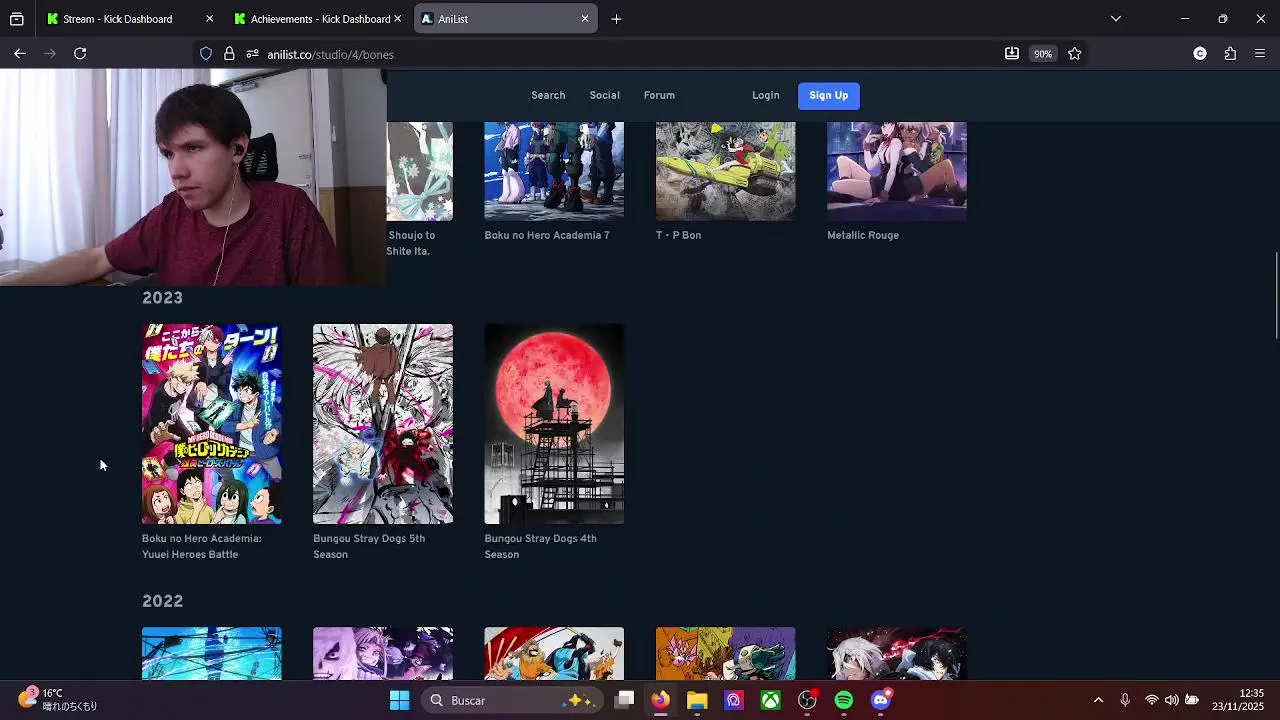Click the Firefox View icon left of tabs
Screen dimensions: 1280x720
click(x=17, y=19)
